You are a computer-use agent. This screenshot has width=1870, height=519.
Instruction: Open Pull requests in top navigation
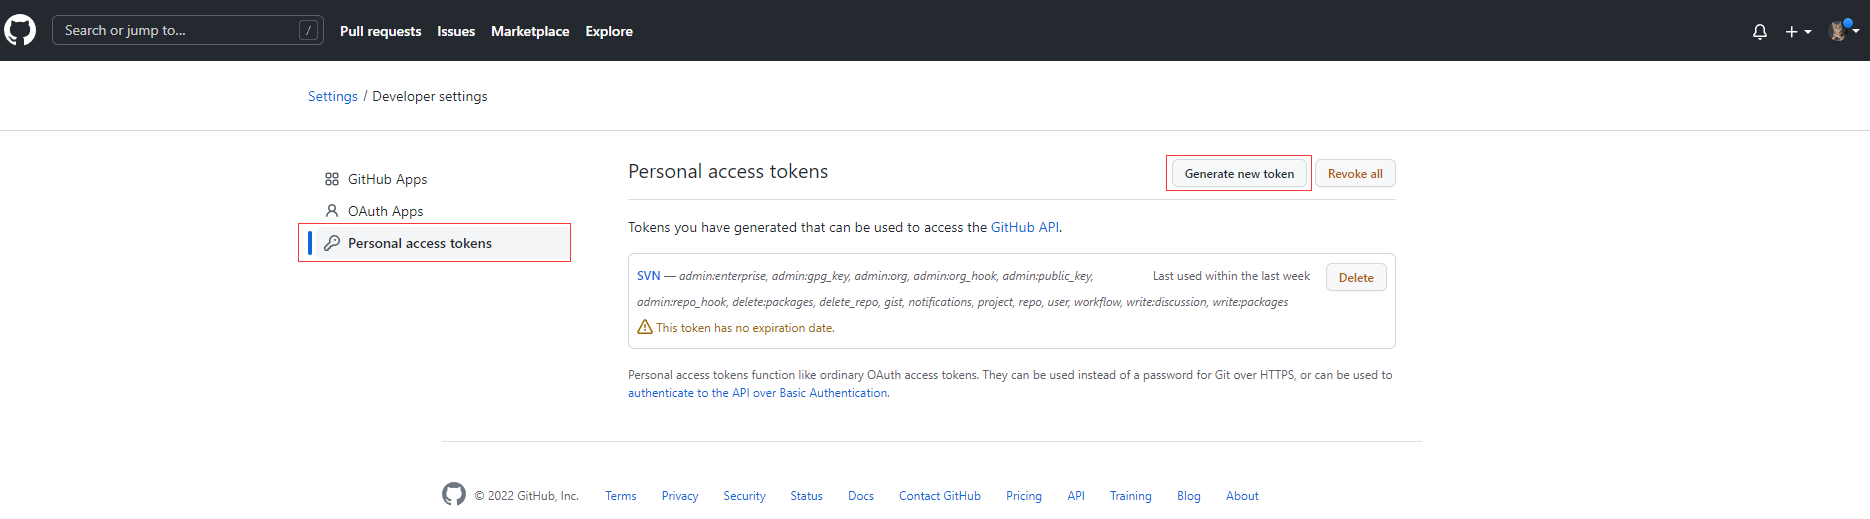tap(380, 31)
